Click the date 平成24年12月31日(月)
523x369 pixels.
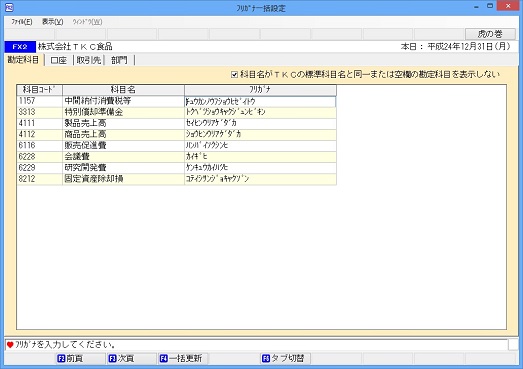tap(469, 47)
